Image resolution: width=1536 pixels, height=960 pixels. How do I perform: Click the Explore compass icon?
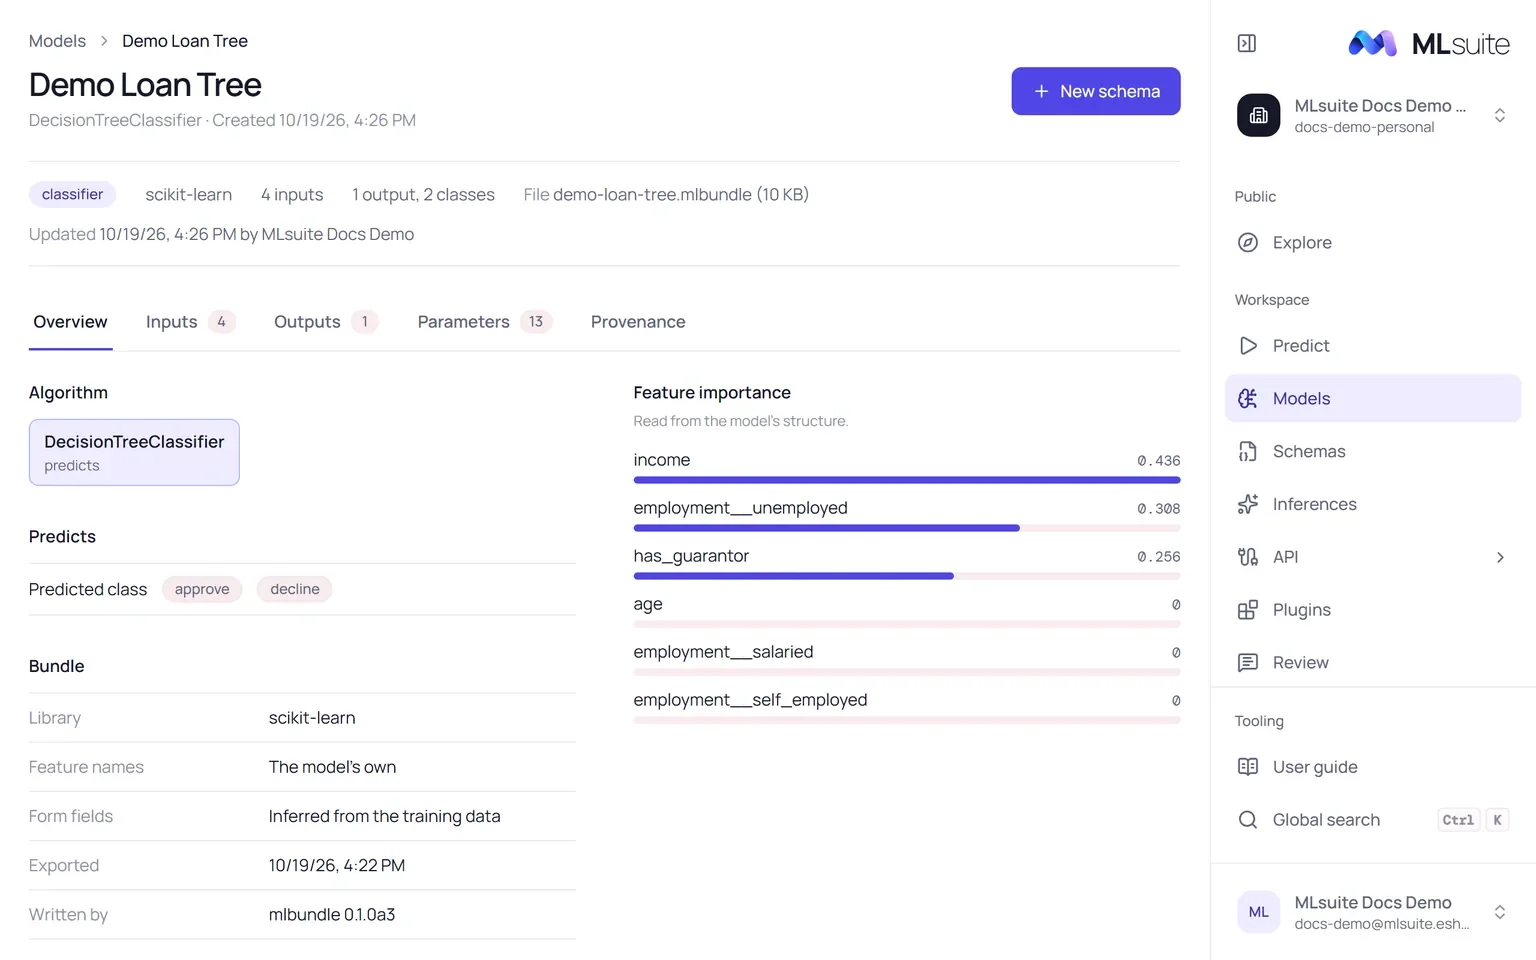[x=1248, y=242]
